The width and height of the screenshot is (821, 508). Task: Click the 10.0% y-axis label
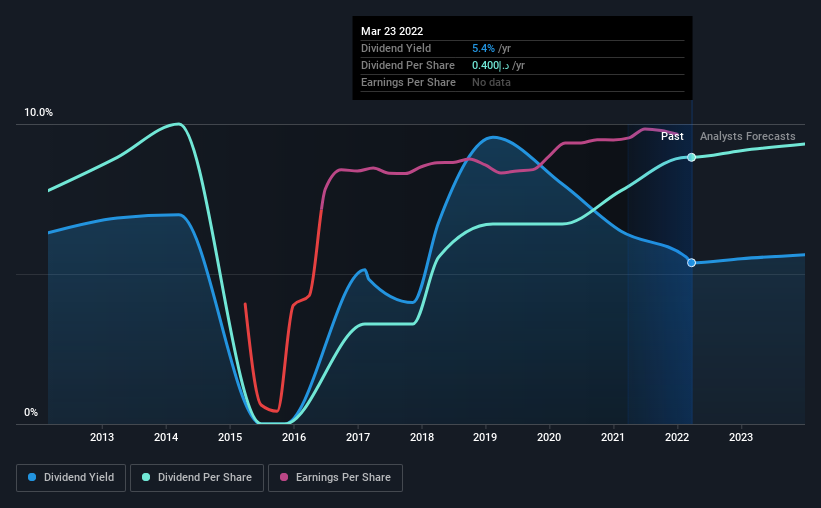pos(38,113)
